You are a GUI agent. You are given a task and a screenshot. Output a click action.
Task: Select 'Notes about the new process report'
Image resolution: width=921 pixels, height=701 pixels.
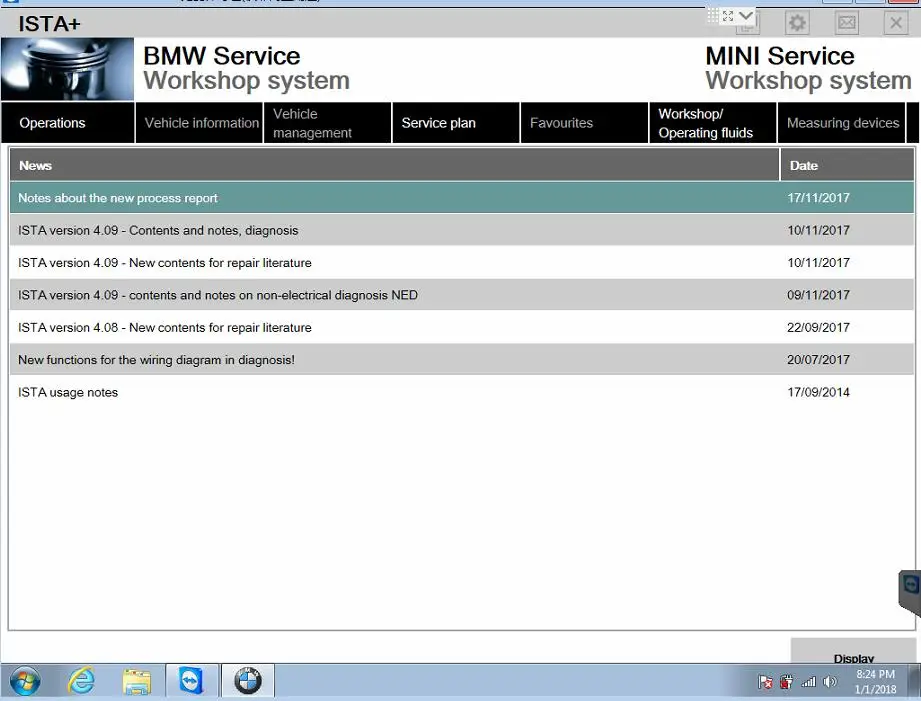(462, 198)
